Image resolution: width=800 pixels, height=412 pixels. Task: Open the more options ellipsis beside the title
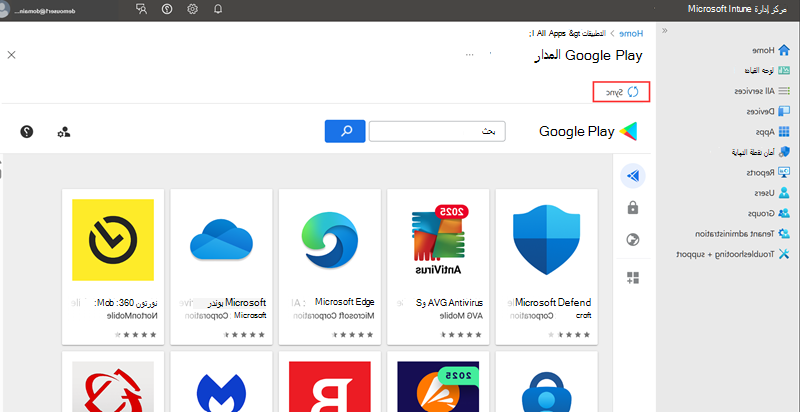(x=469, y=55)
